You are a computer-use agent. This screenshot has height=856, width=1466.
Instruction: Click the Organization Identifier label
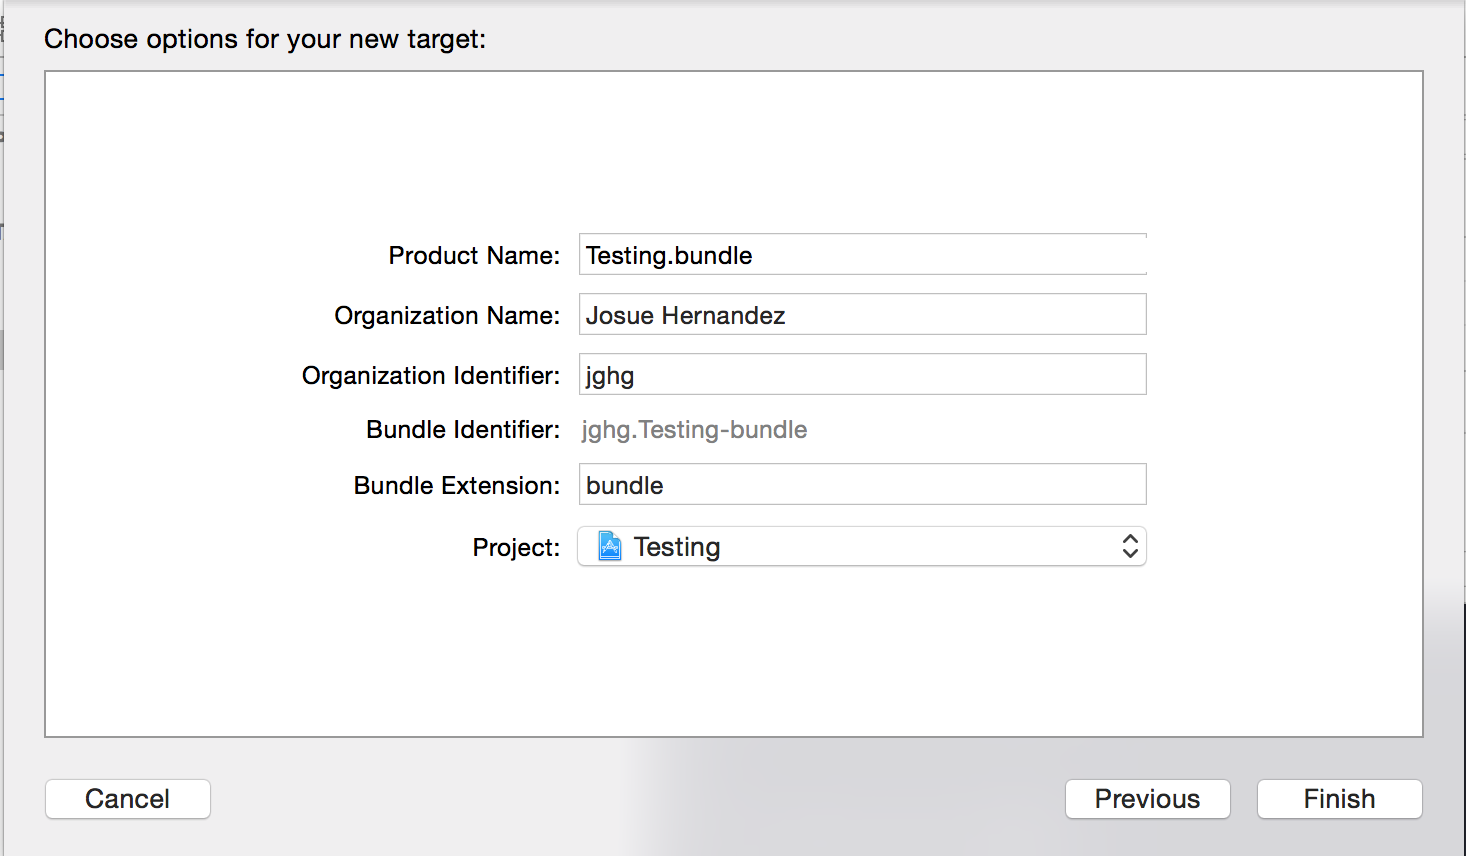click(431, 376)
